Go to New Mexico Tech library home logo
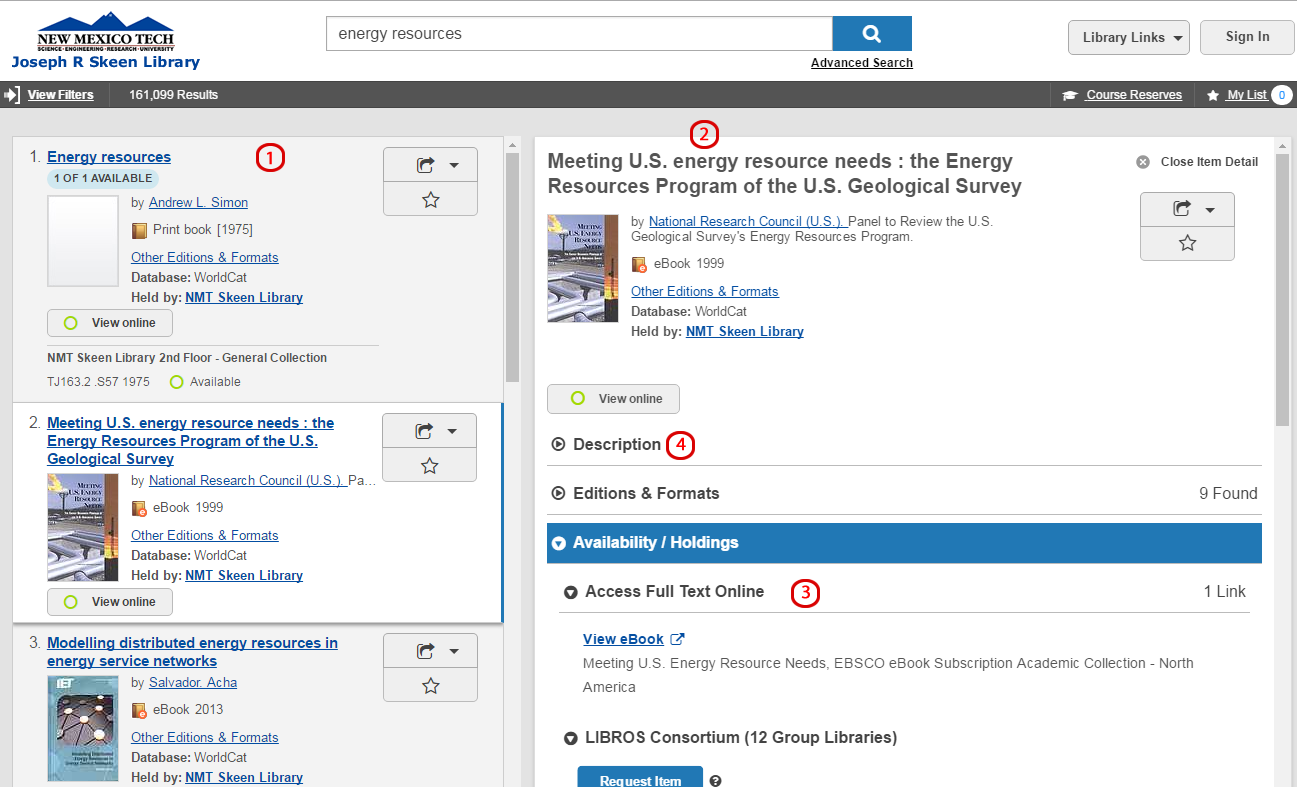The height and width of the screenshot is (787, 1297). [x=105, y=41]
